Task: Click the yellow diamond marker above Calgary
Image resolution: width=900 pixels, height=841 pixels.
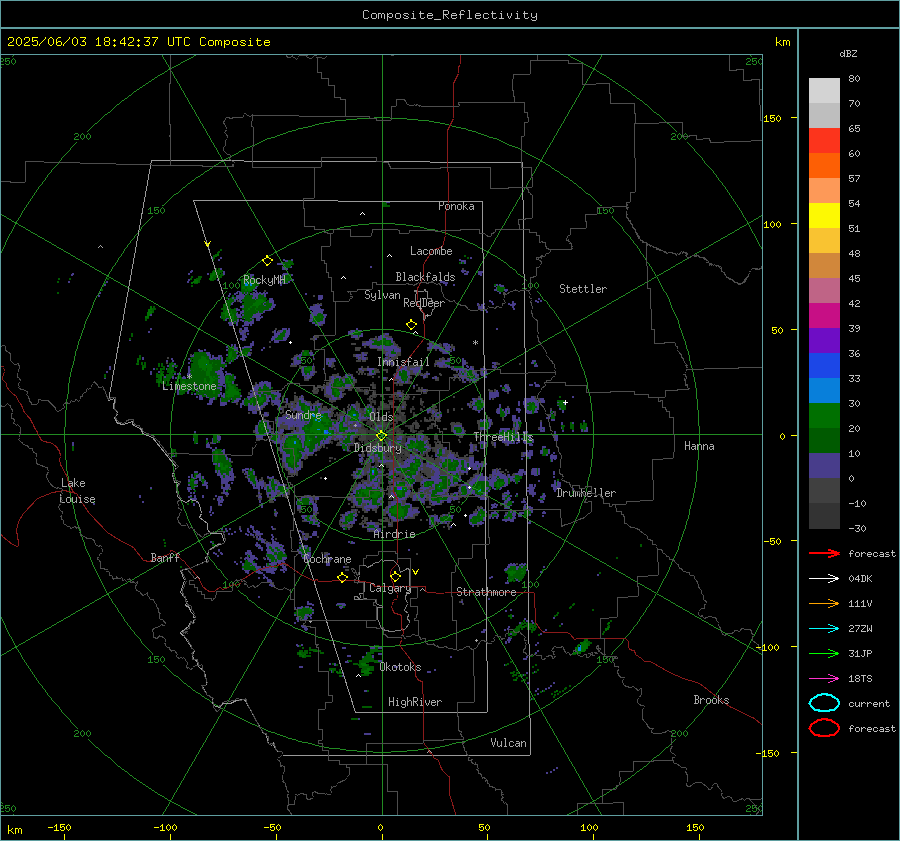Action: click(395, 576)
